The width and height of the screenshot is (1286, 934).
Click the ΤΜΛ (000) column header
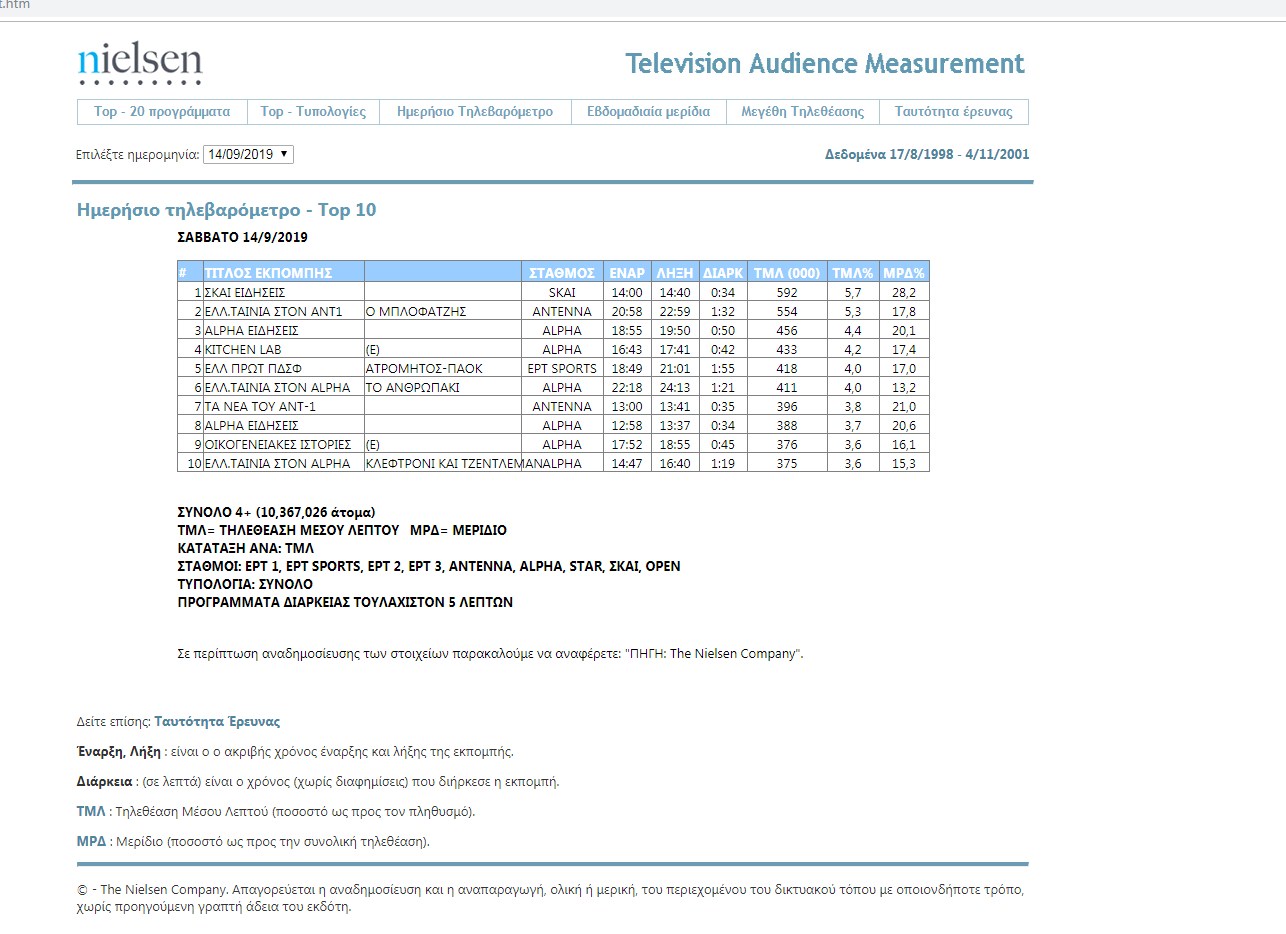pyautogui.click(x=786, y=273)
